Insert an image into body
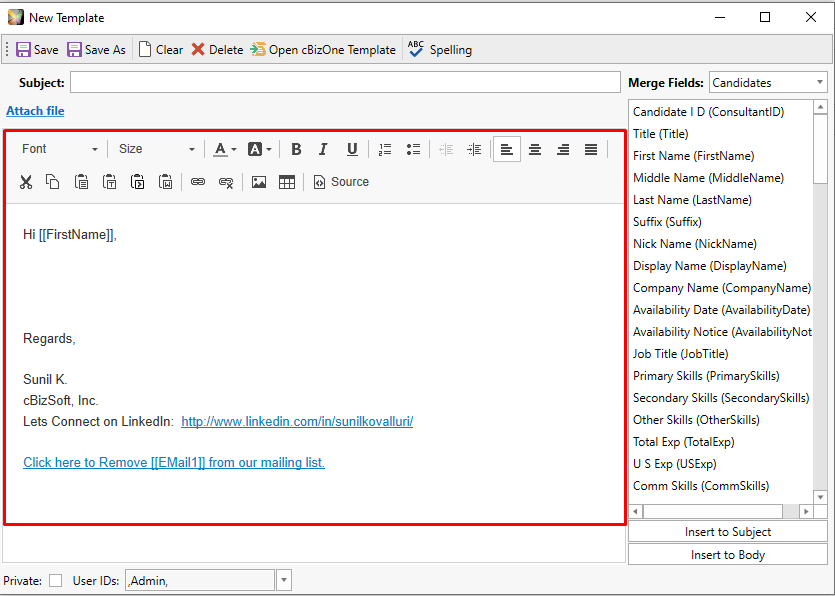The width and height of the screenshot is (835, 596). click(259, 182)
